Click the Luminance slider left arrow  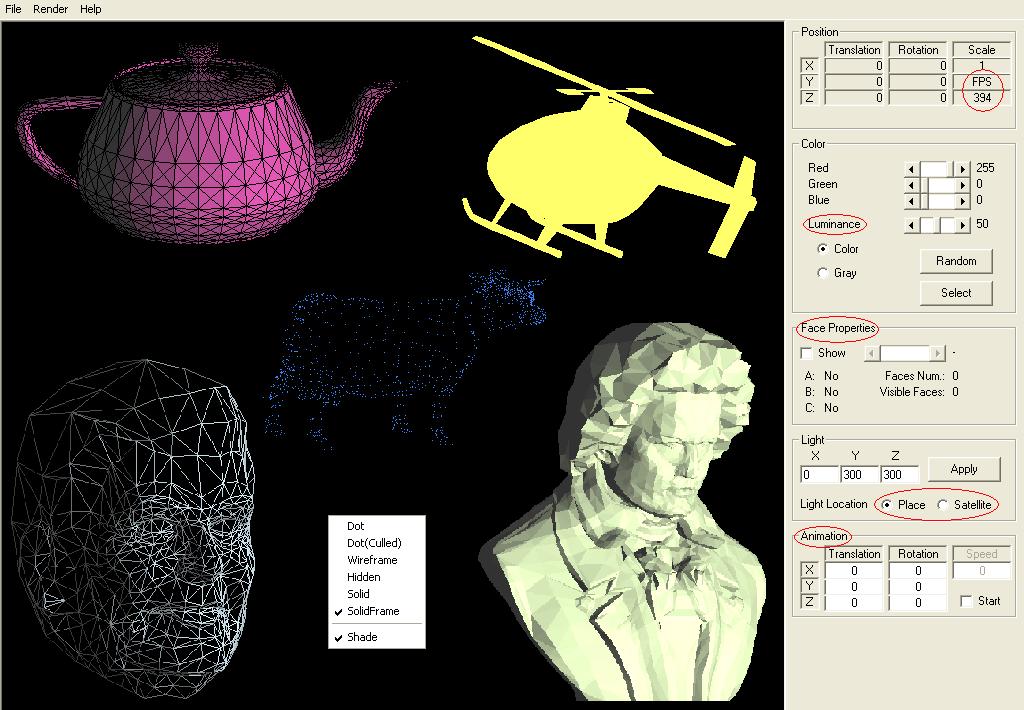tap(911, 225)
